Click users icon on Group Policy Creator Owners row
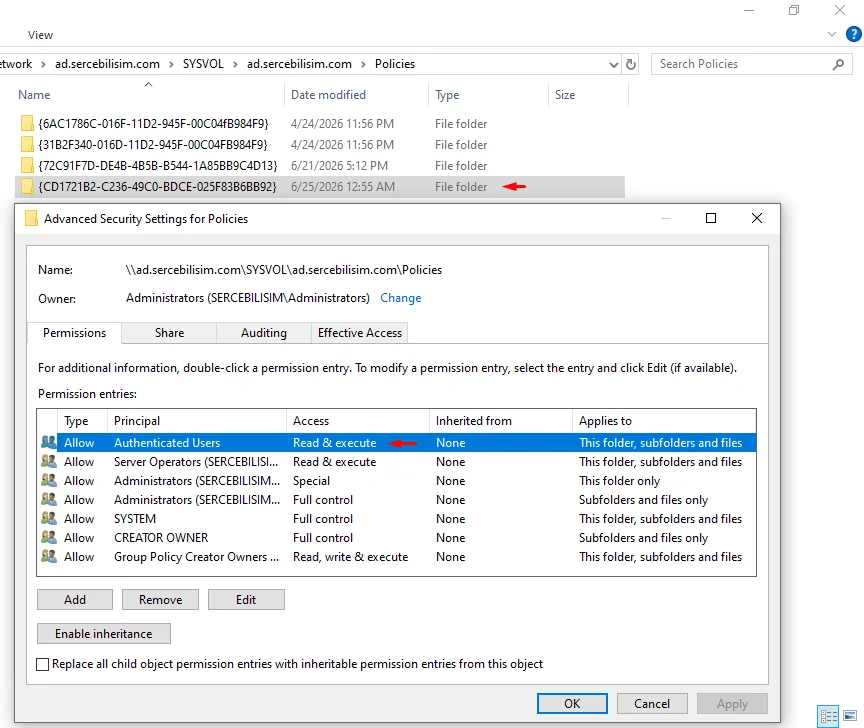 pyautogui.click(x=49, y=556)
